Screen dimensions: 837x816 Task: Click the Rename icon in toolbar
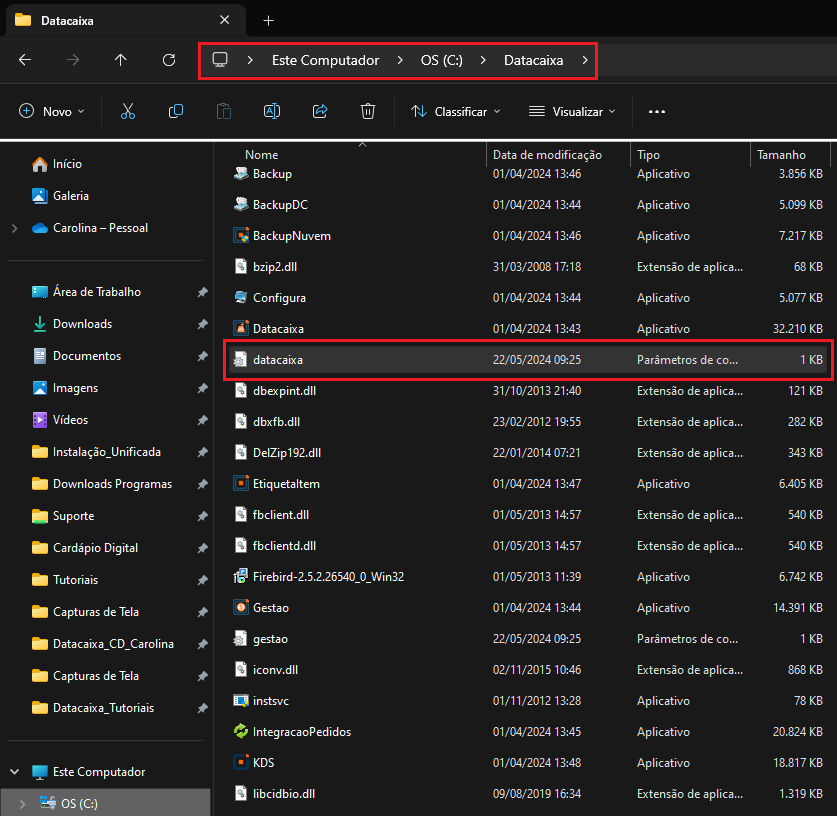(272, 111)
